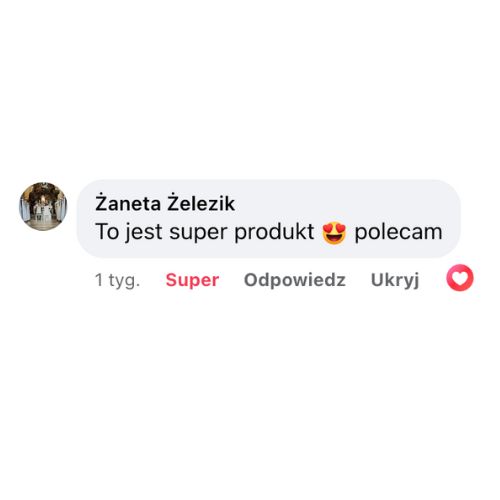Click the word jest in the comment
This screenshot has height=500, width=500.
pyautogui.click(x=144, y=232)
